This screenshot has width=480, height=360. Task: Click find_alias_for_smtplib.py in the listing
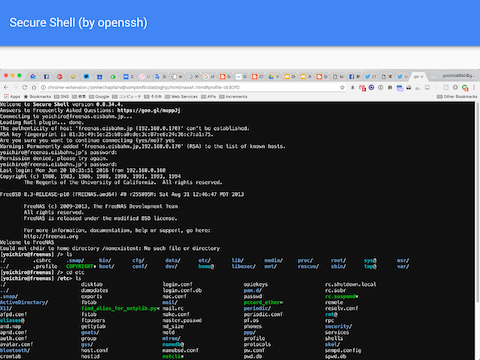pyautogui.click(x=118, y=308)
